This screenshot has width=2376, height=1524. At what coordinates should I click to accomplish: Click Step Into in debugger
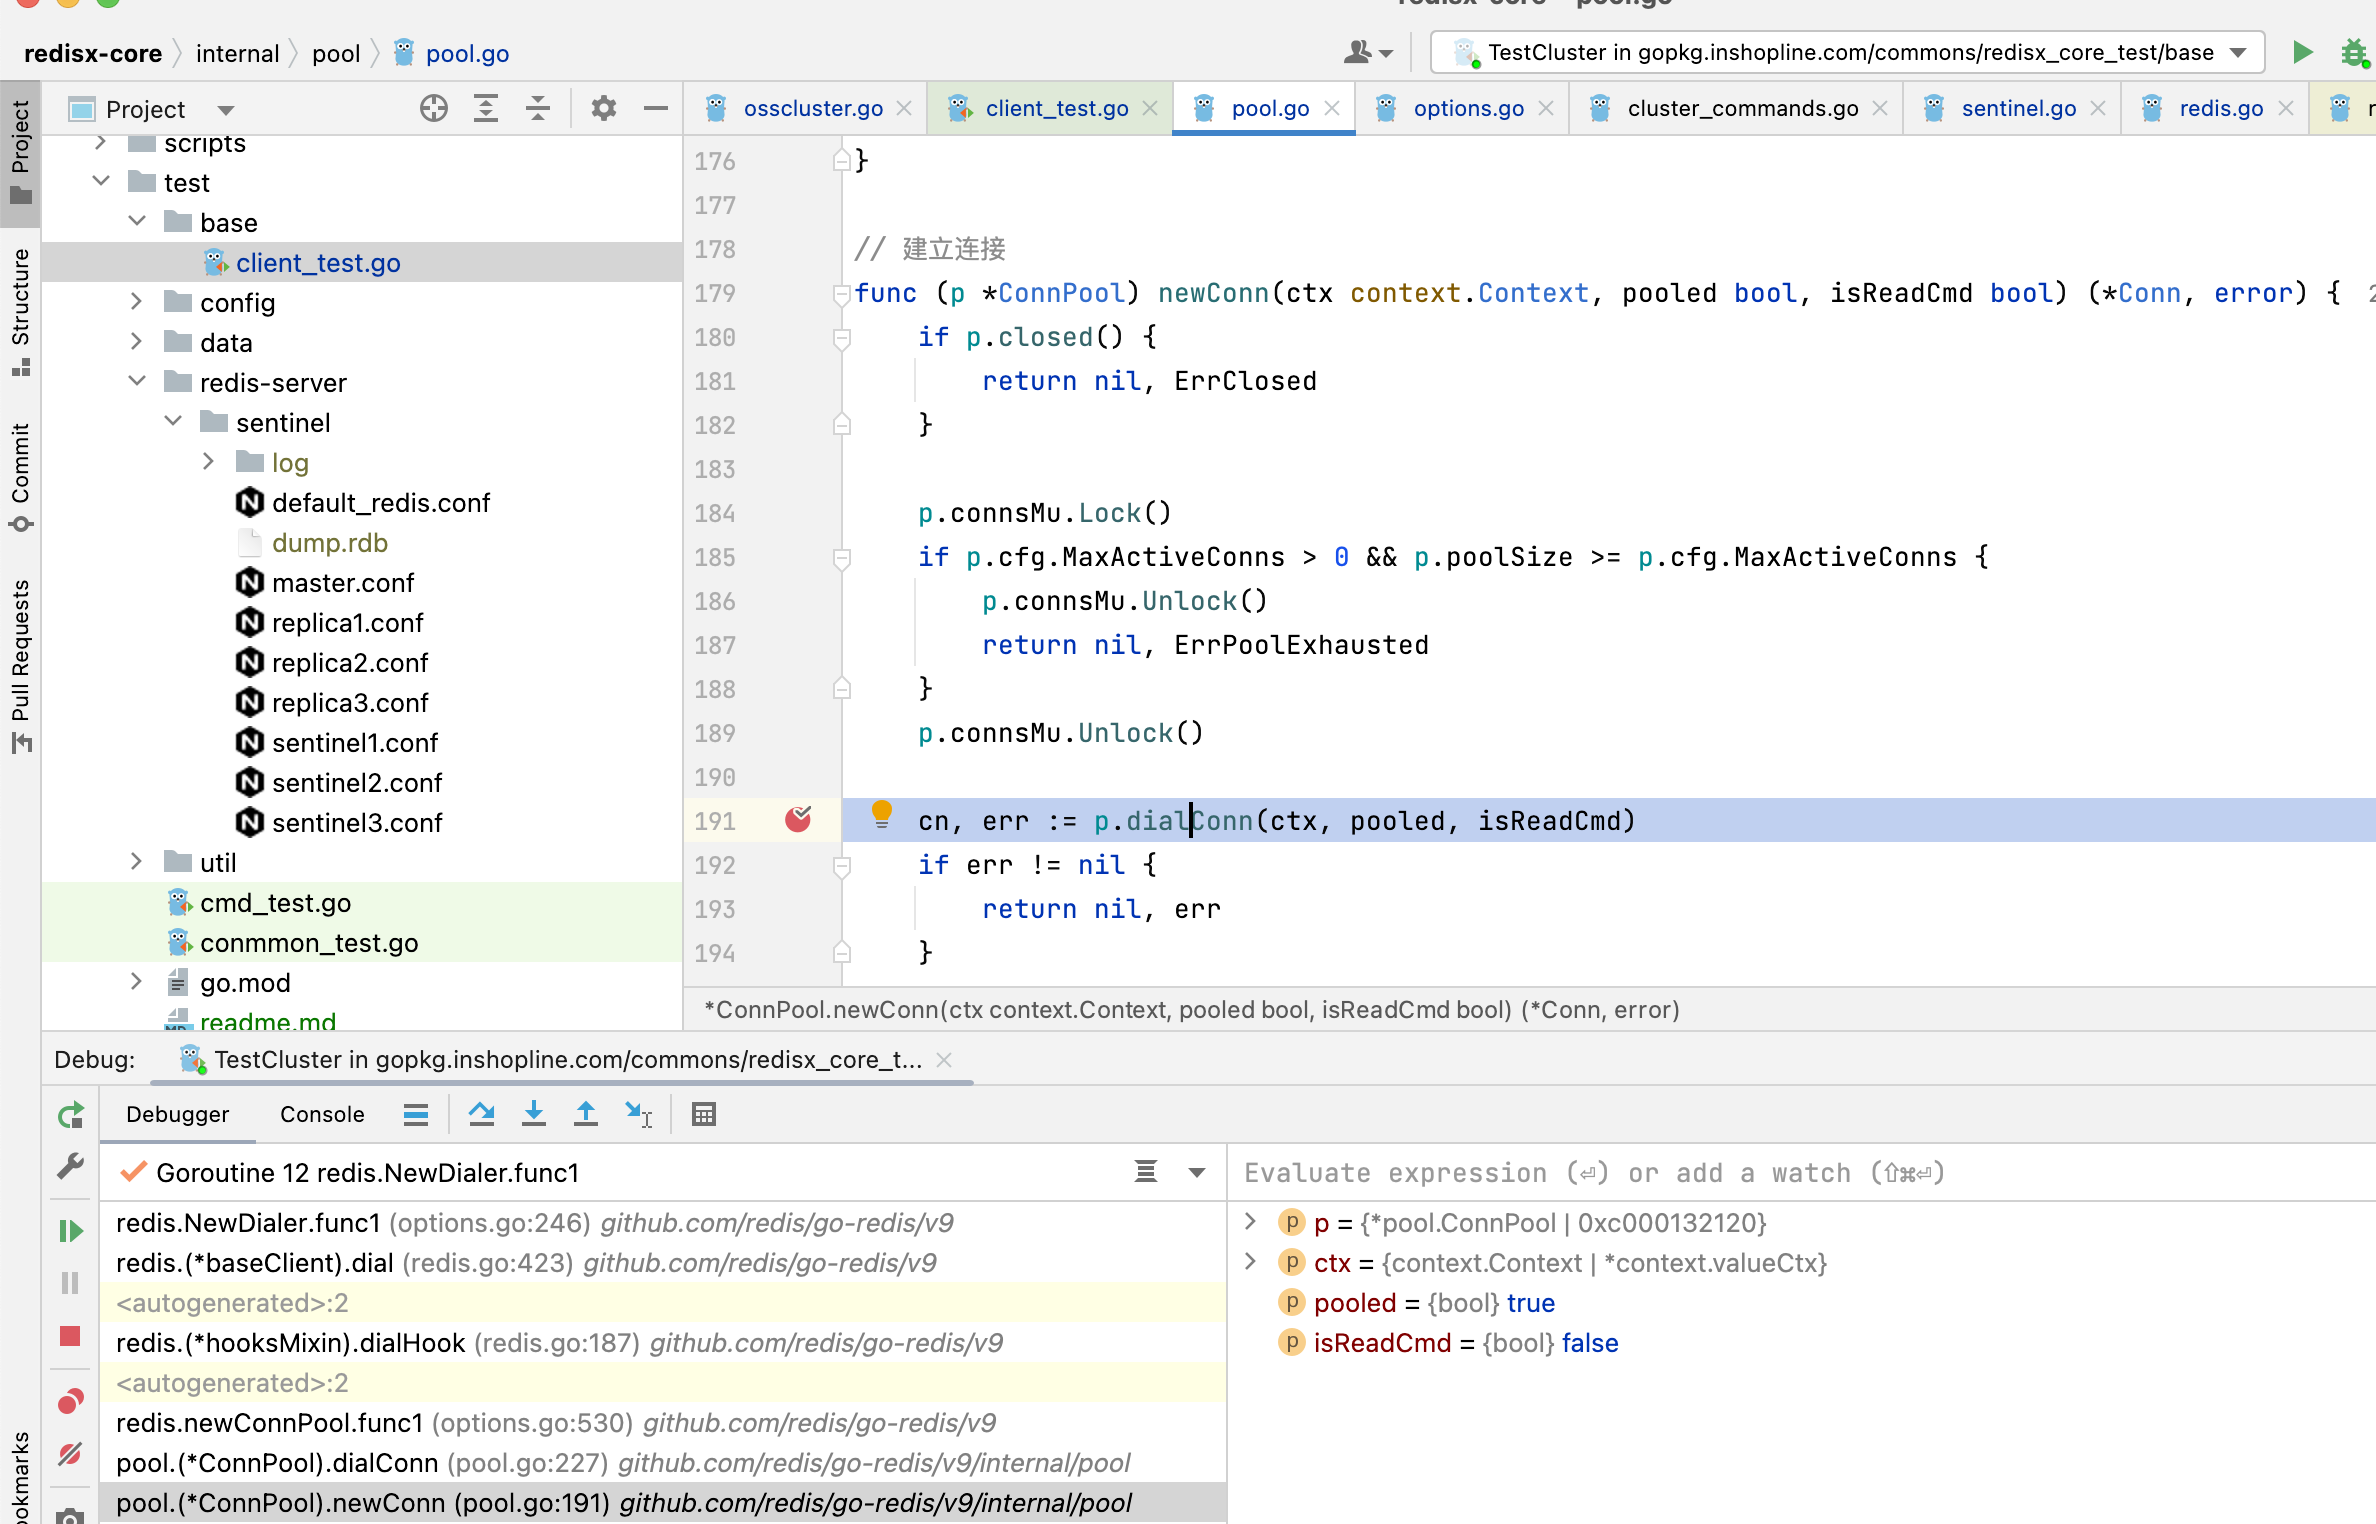534,1114
